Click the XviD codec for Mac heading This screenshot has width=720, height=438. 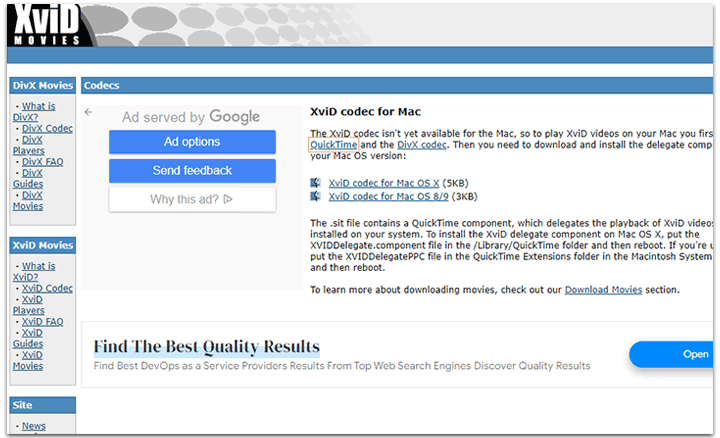coord(366,112)
